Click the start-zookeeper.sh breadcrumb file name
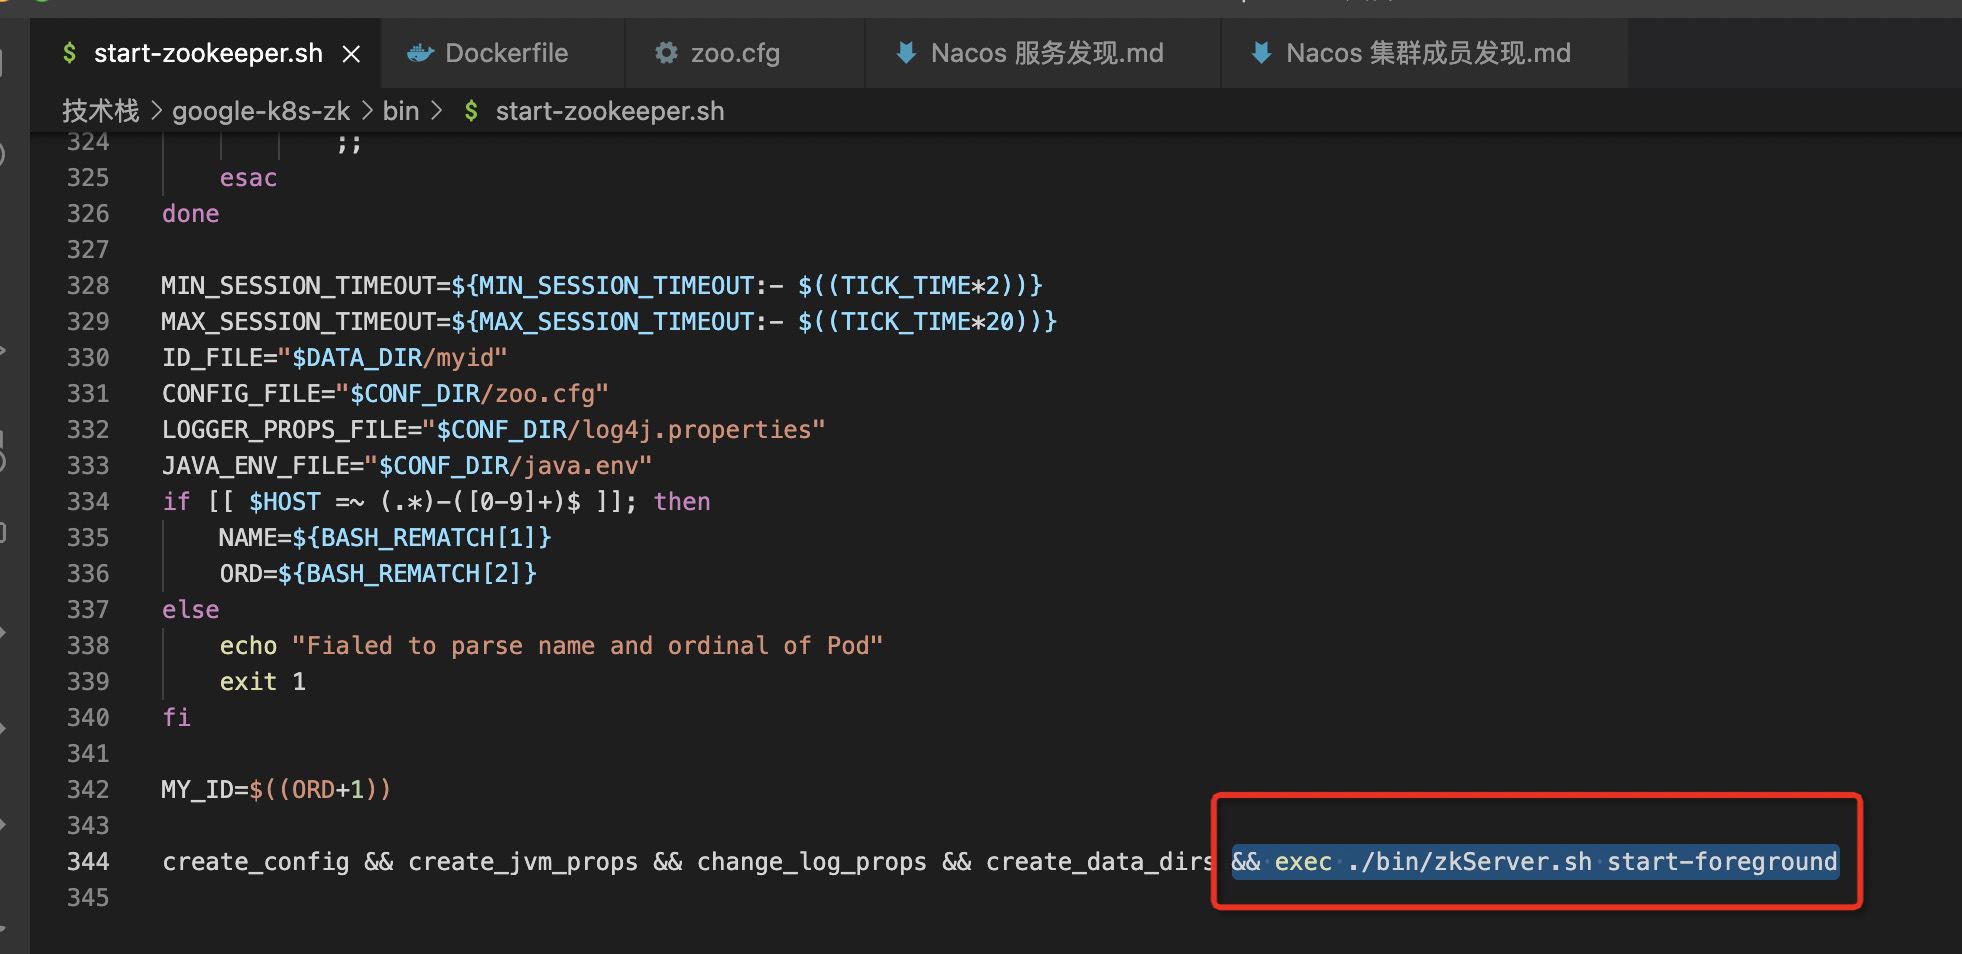The height and width of the screenshot is (954, 1962). 609,111
